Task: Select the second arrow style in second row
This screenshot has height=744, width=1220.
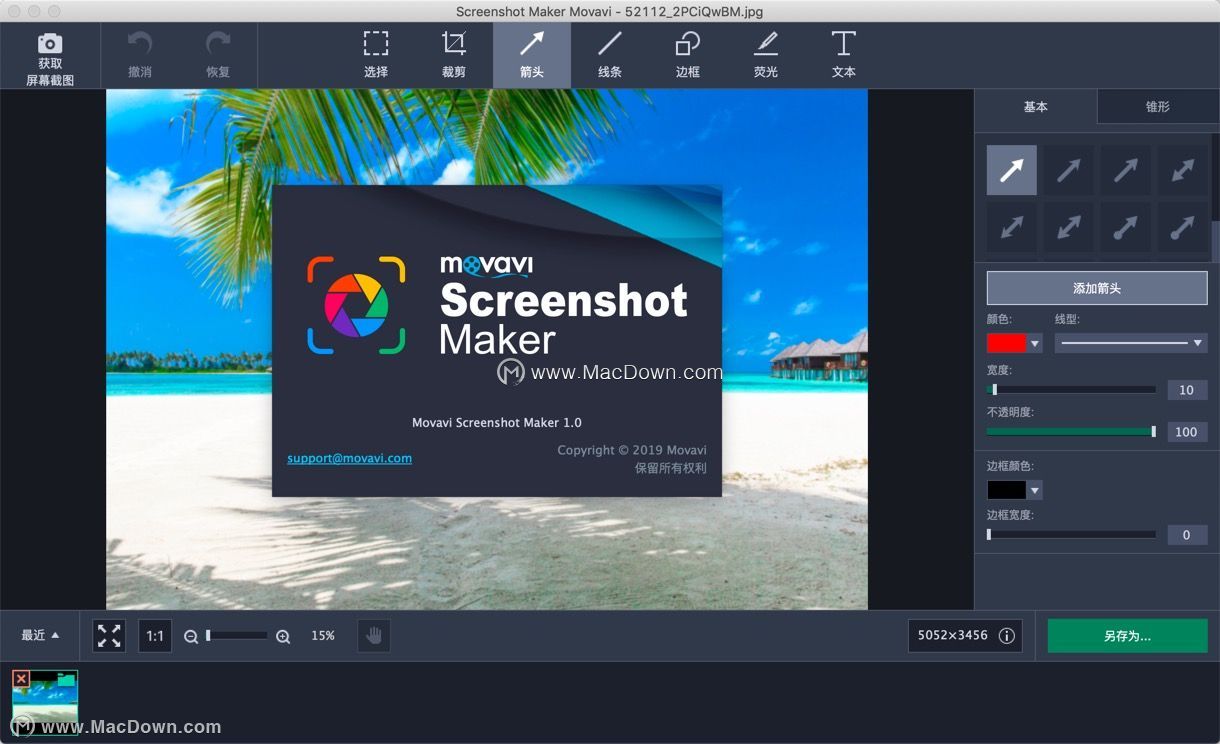Action: point(1069,227)
